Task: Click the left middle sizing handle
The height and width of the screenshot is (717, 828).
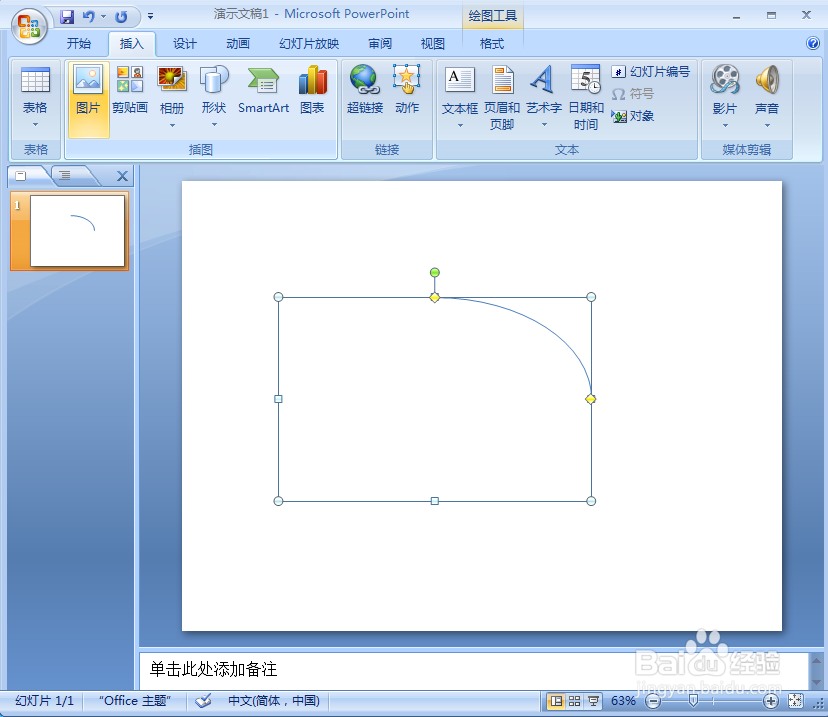Action: [x=278, y=399]
